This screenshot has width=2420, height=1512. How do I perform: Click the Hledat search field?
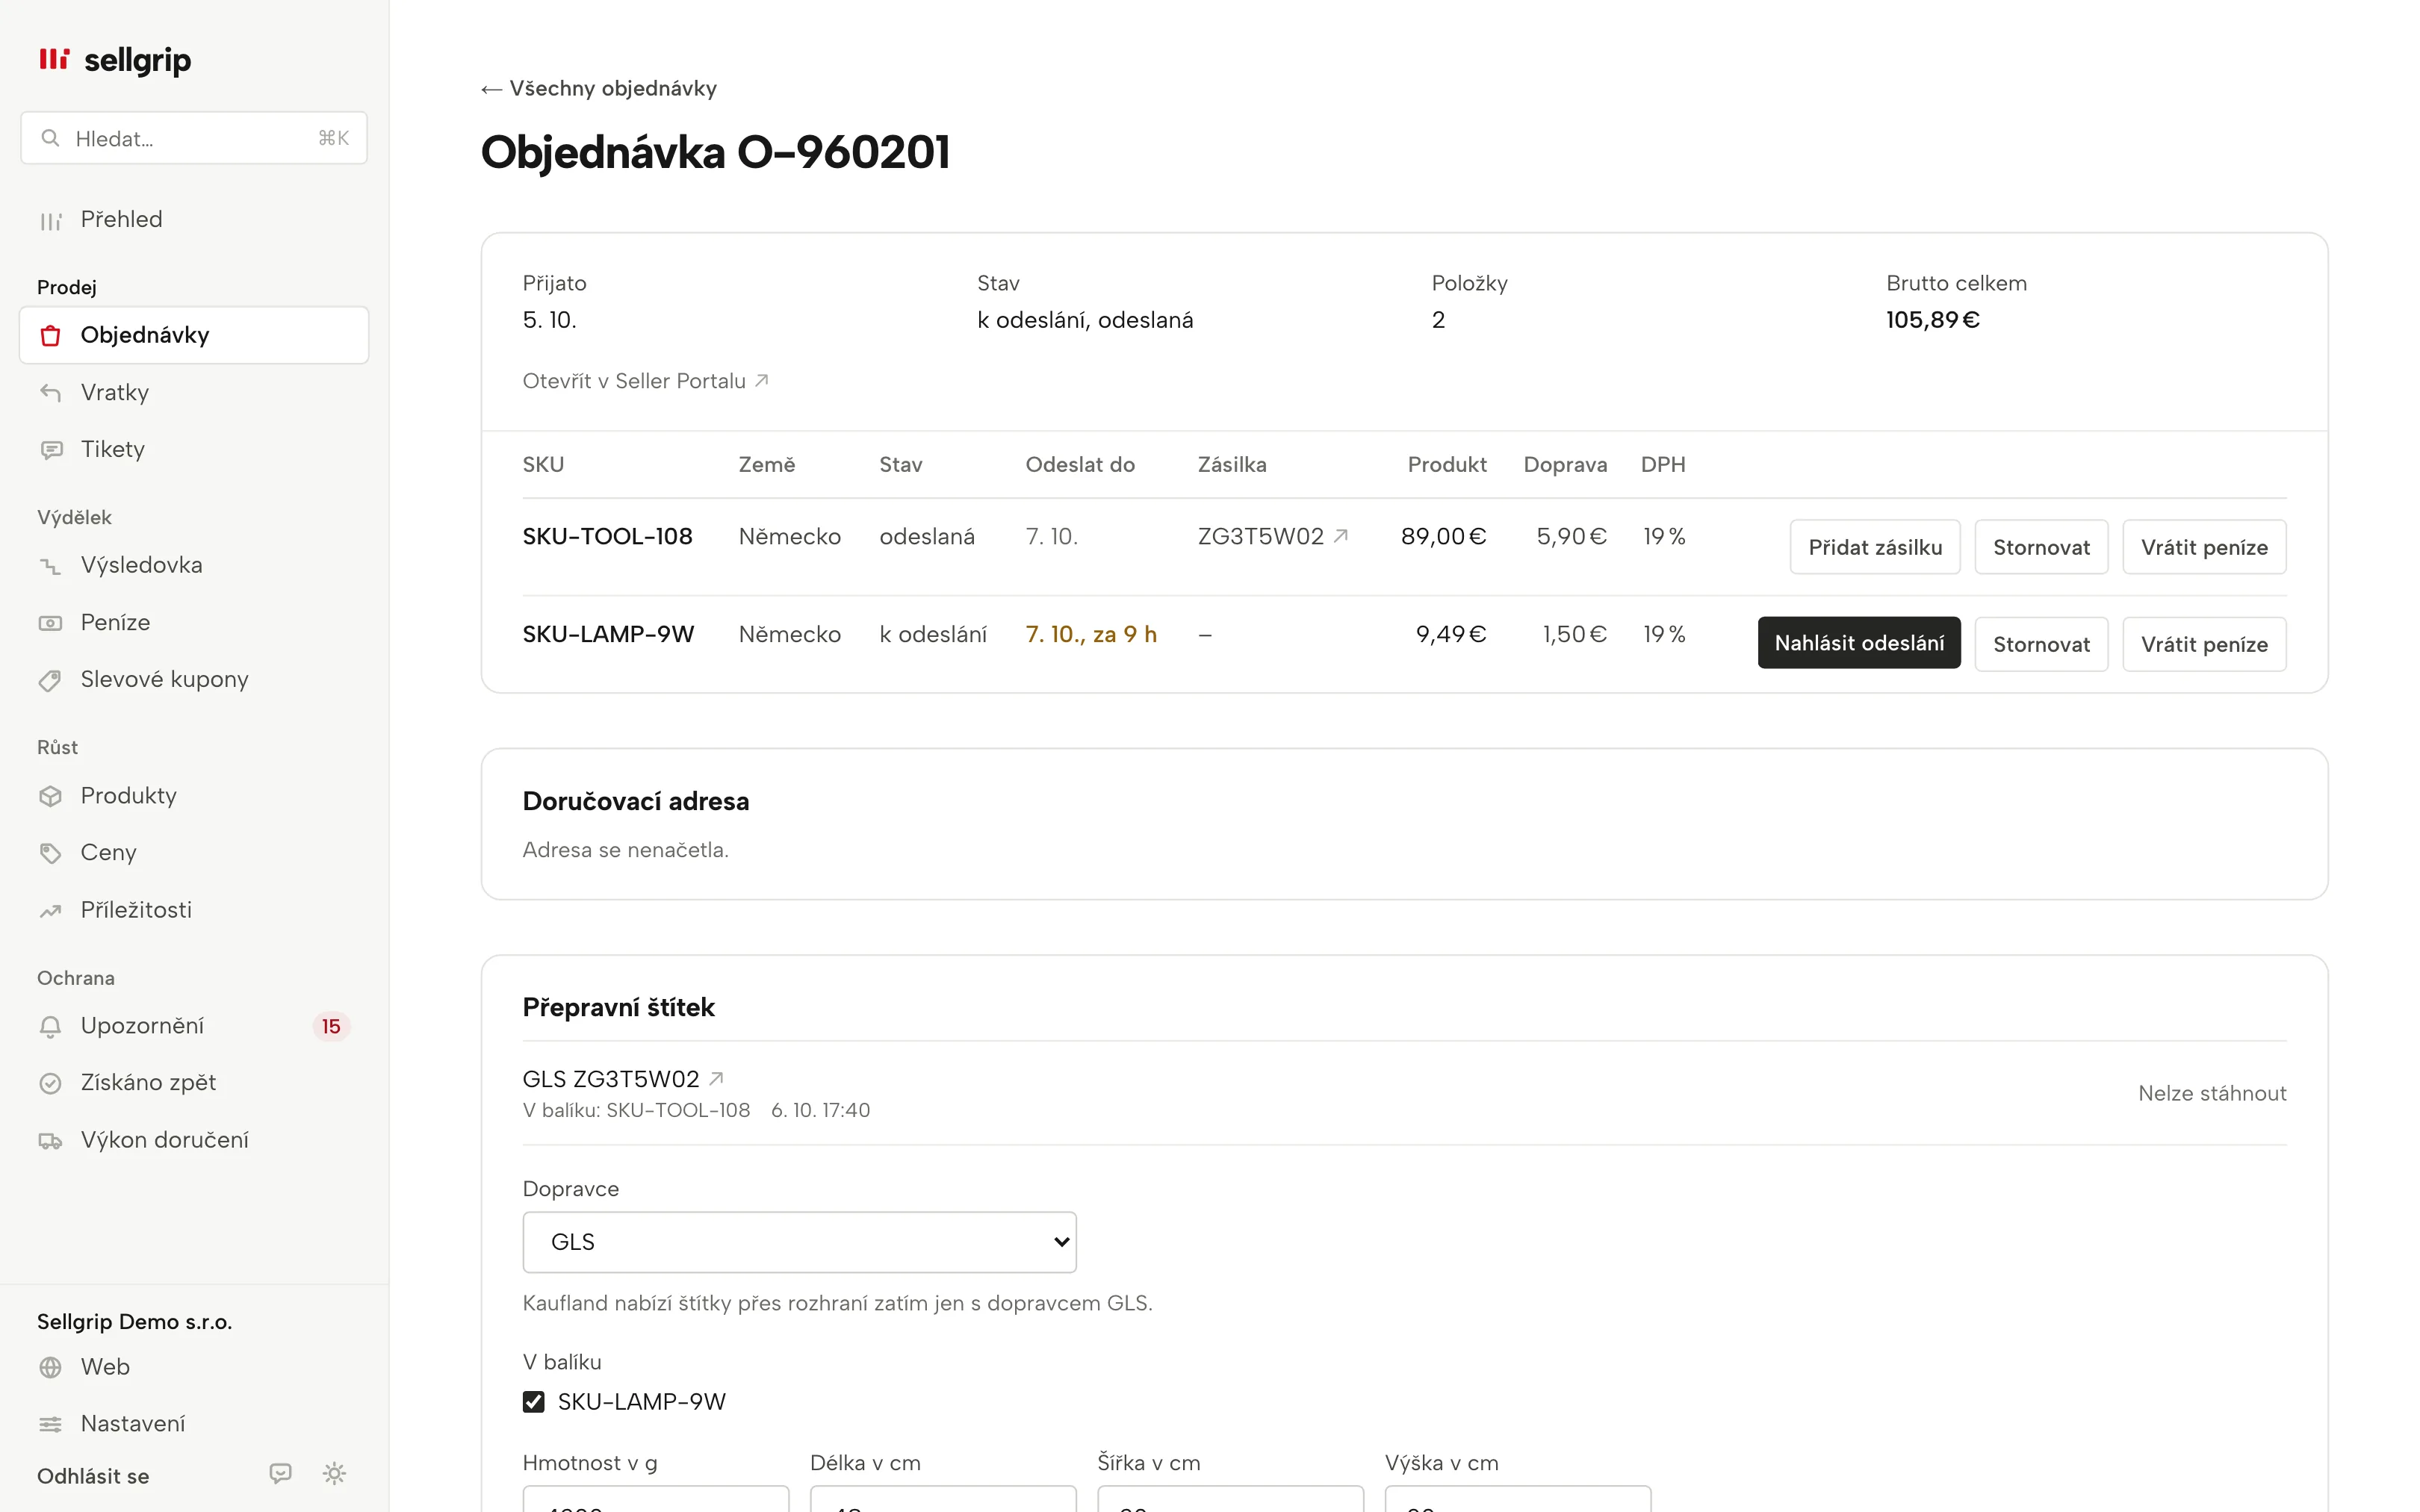click(194, 138)
